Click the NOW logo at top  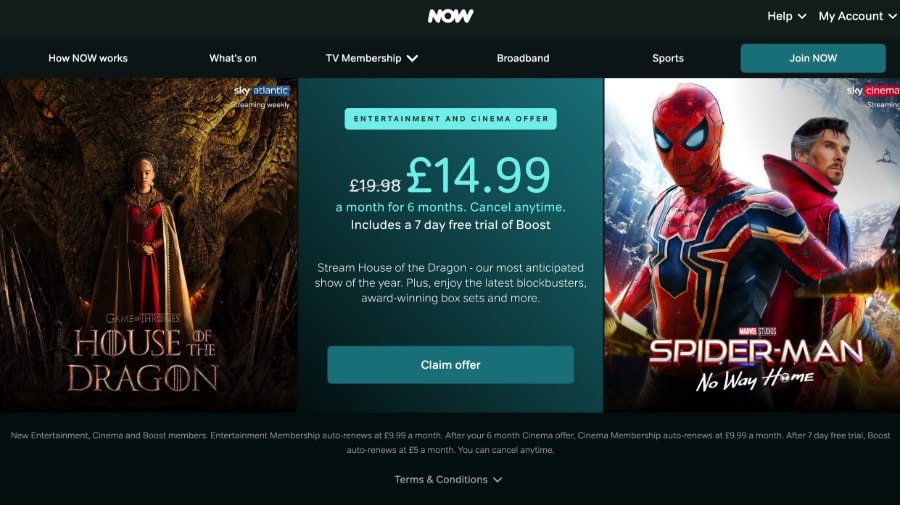click(x=450, y=16)
